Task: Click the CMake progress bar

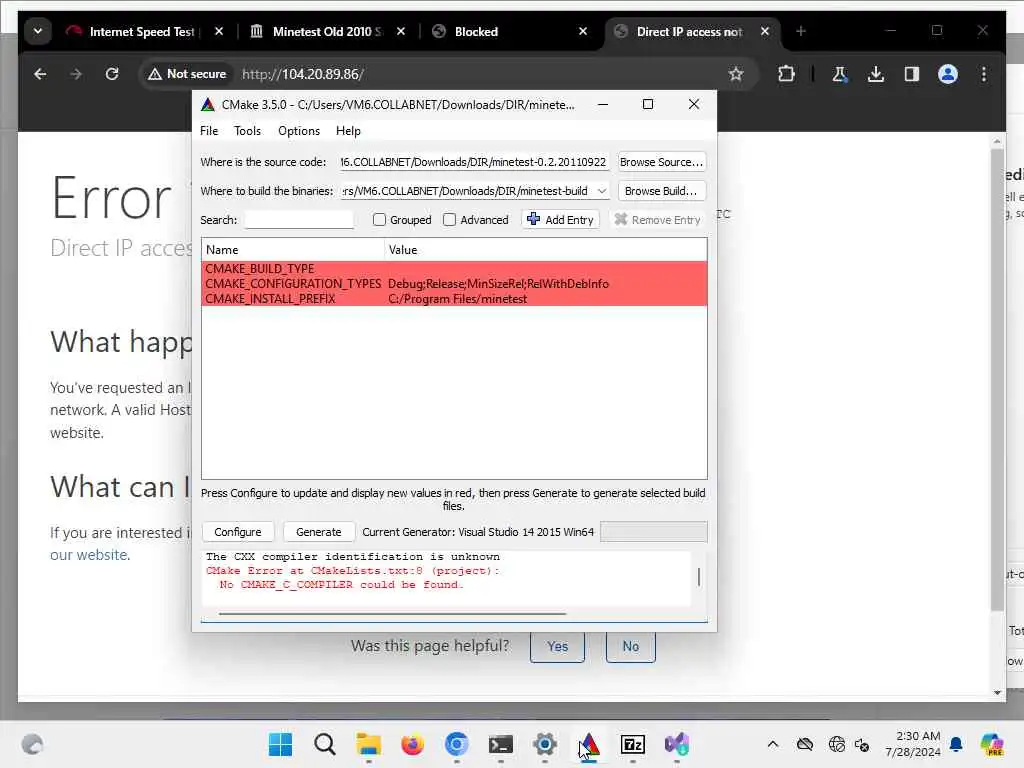Action: coord(654,532)
